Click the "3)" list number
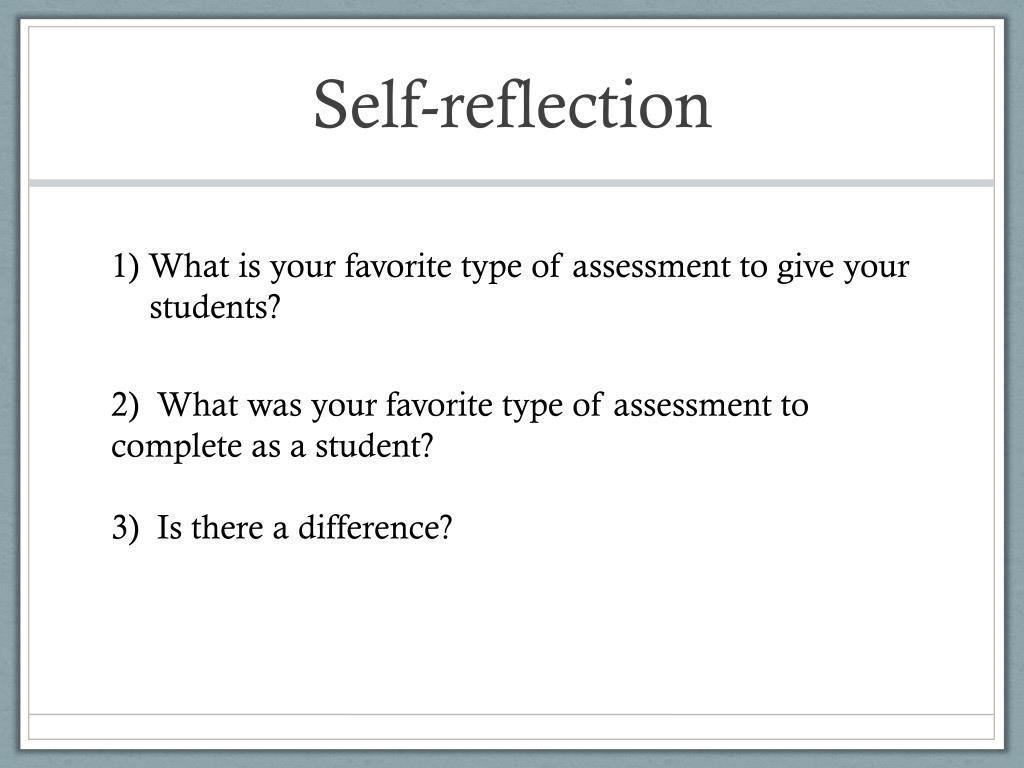Screen dimensions: 1024x768 (125, 528)
